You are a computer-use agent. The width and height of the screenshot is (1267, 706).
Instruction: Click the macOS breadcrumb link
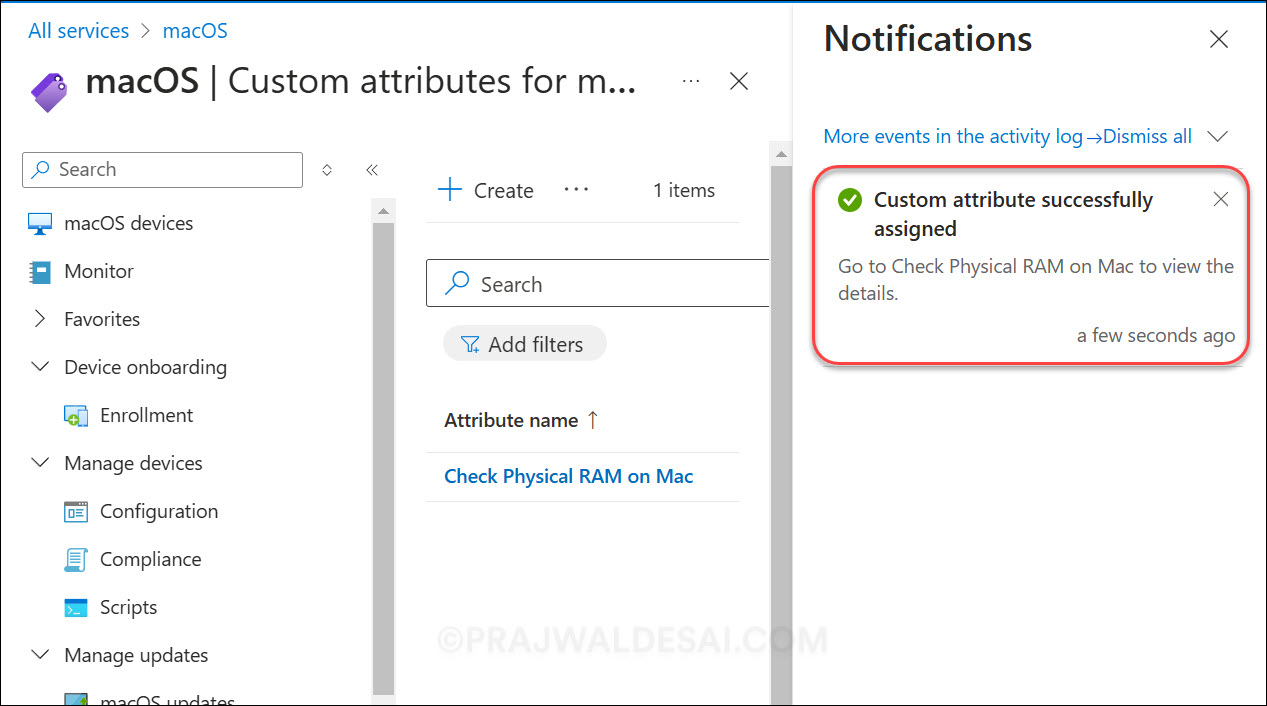195,31
